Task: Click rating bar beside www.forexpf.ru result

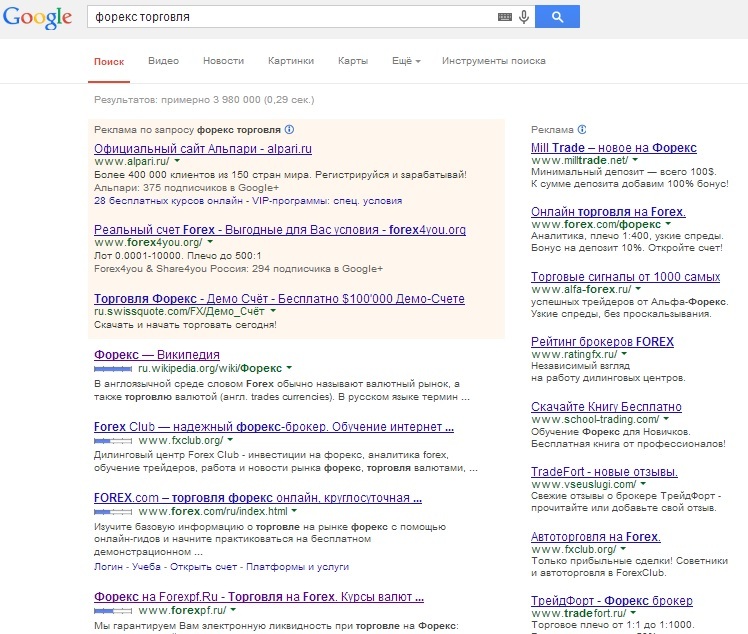Action: (x=113, y=611)
